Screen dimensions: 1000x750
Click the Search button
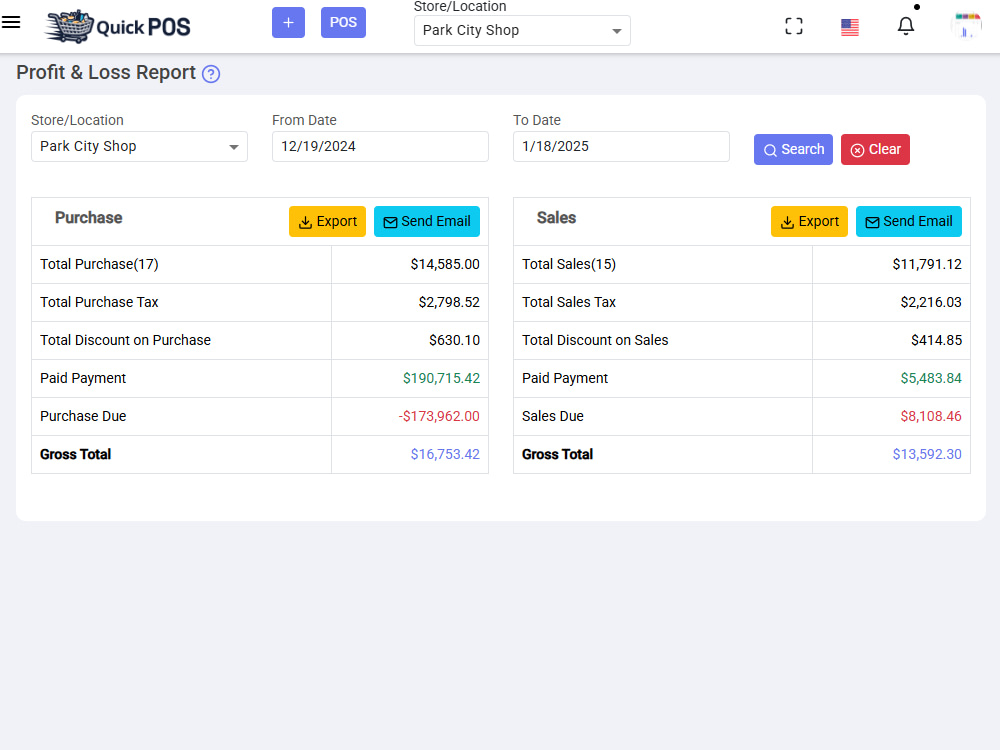click(x=793, y=149)
